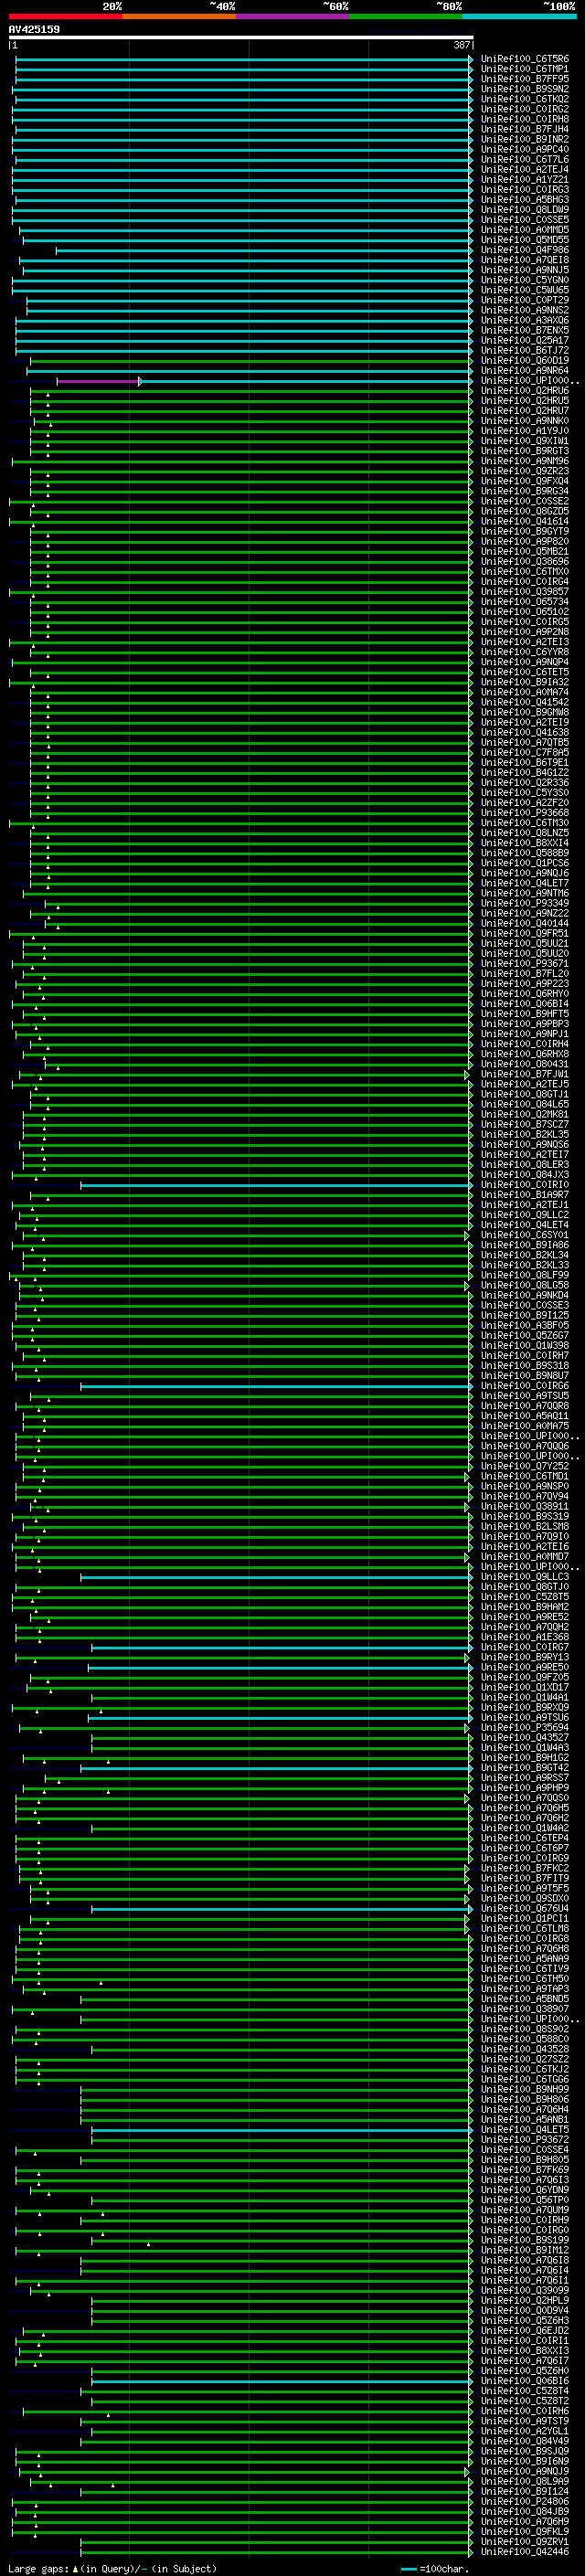Click the purple ~60% identity legend segment
This screenshot has height=2576, width=585.
tap(293, 16)
